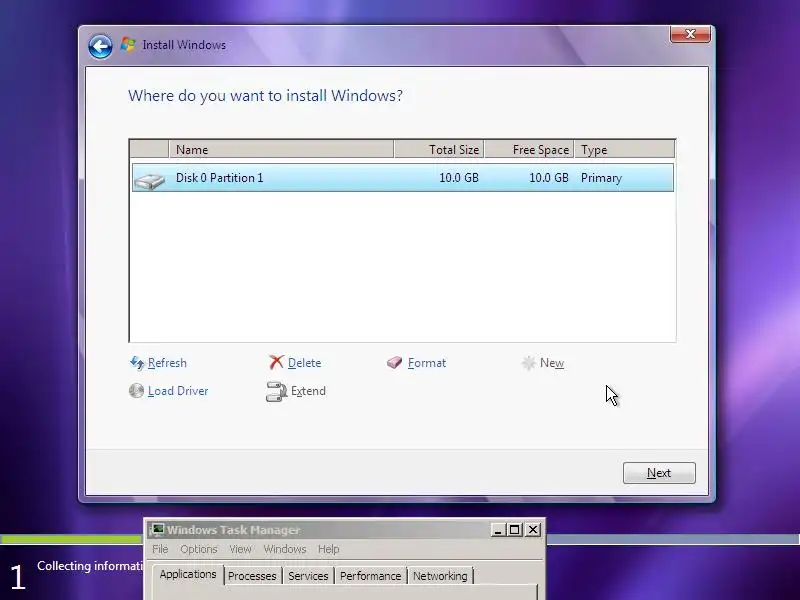Sort by the Type column header
Image resolution: width=800 pixels, height=600 pixels.
click(x=624, y=149)
